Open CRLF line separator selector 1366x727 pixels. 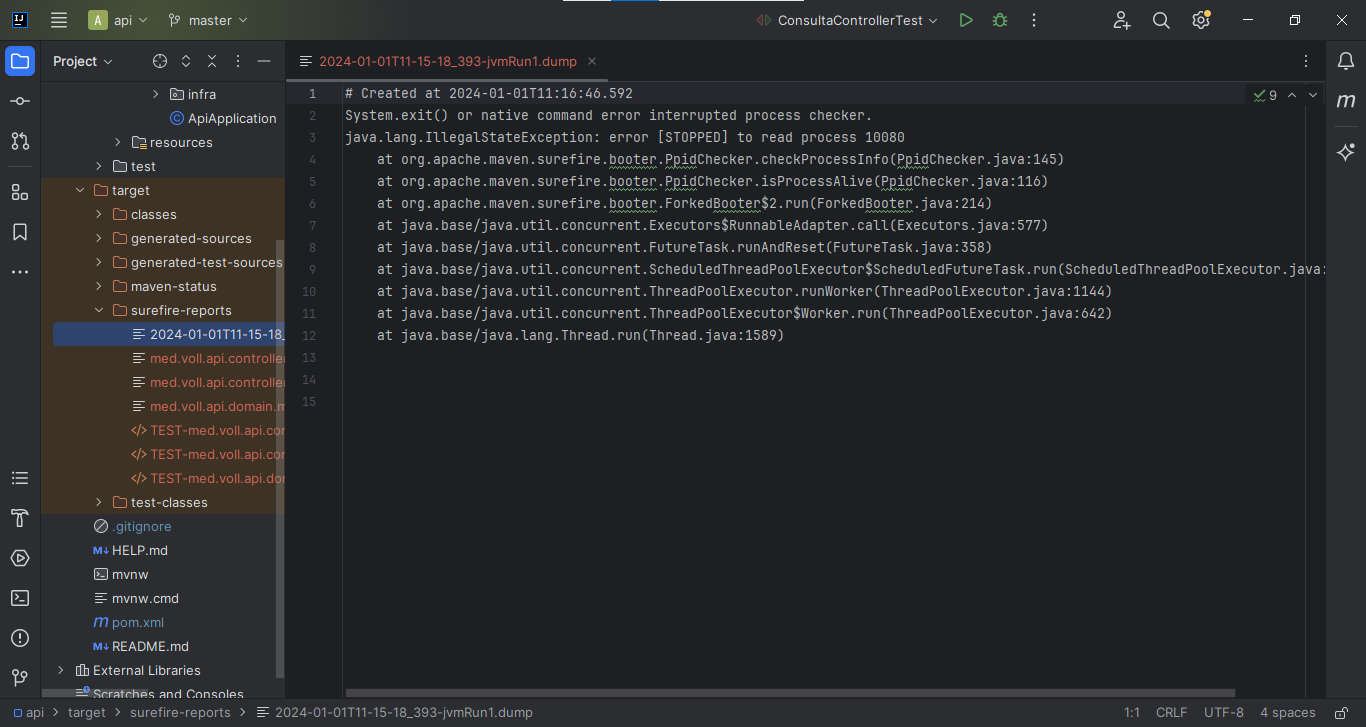[1171, 713]
